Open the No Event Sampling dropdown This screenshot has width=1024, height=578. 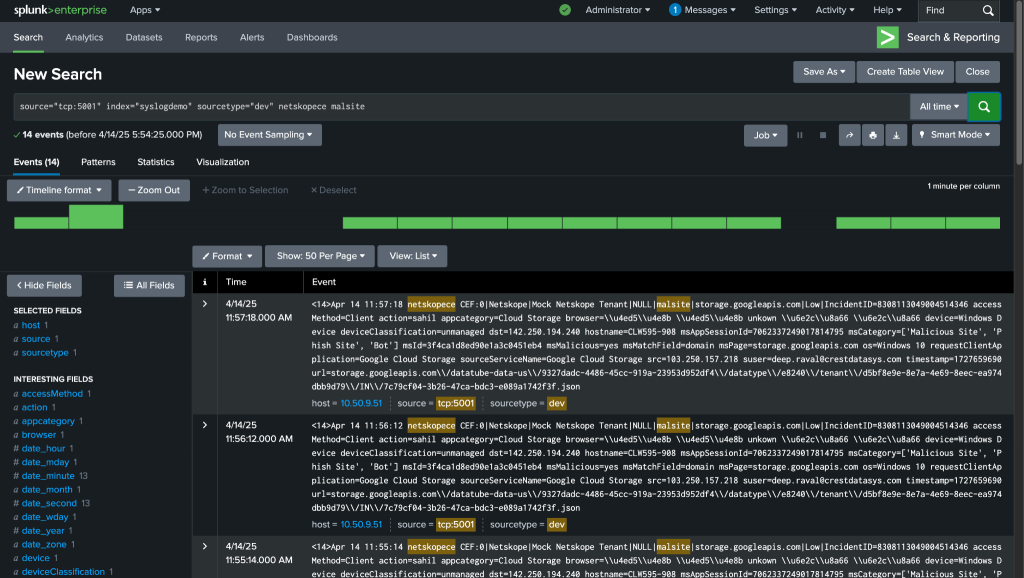coord(269,135)
